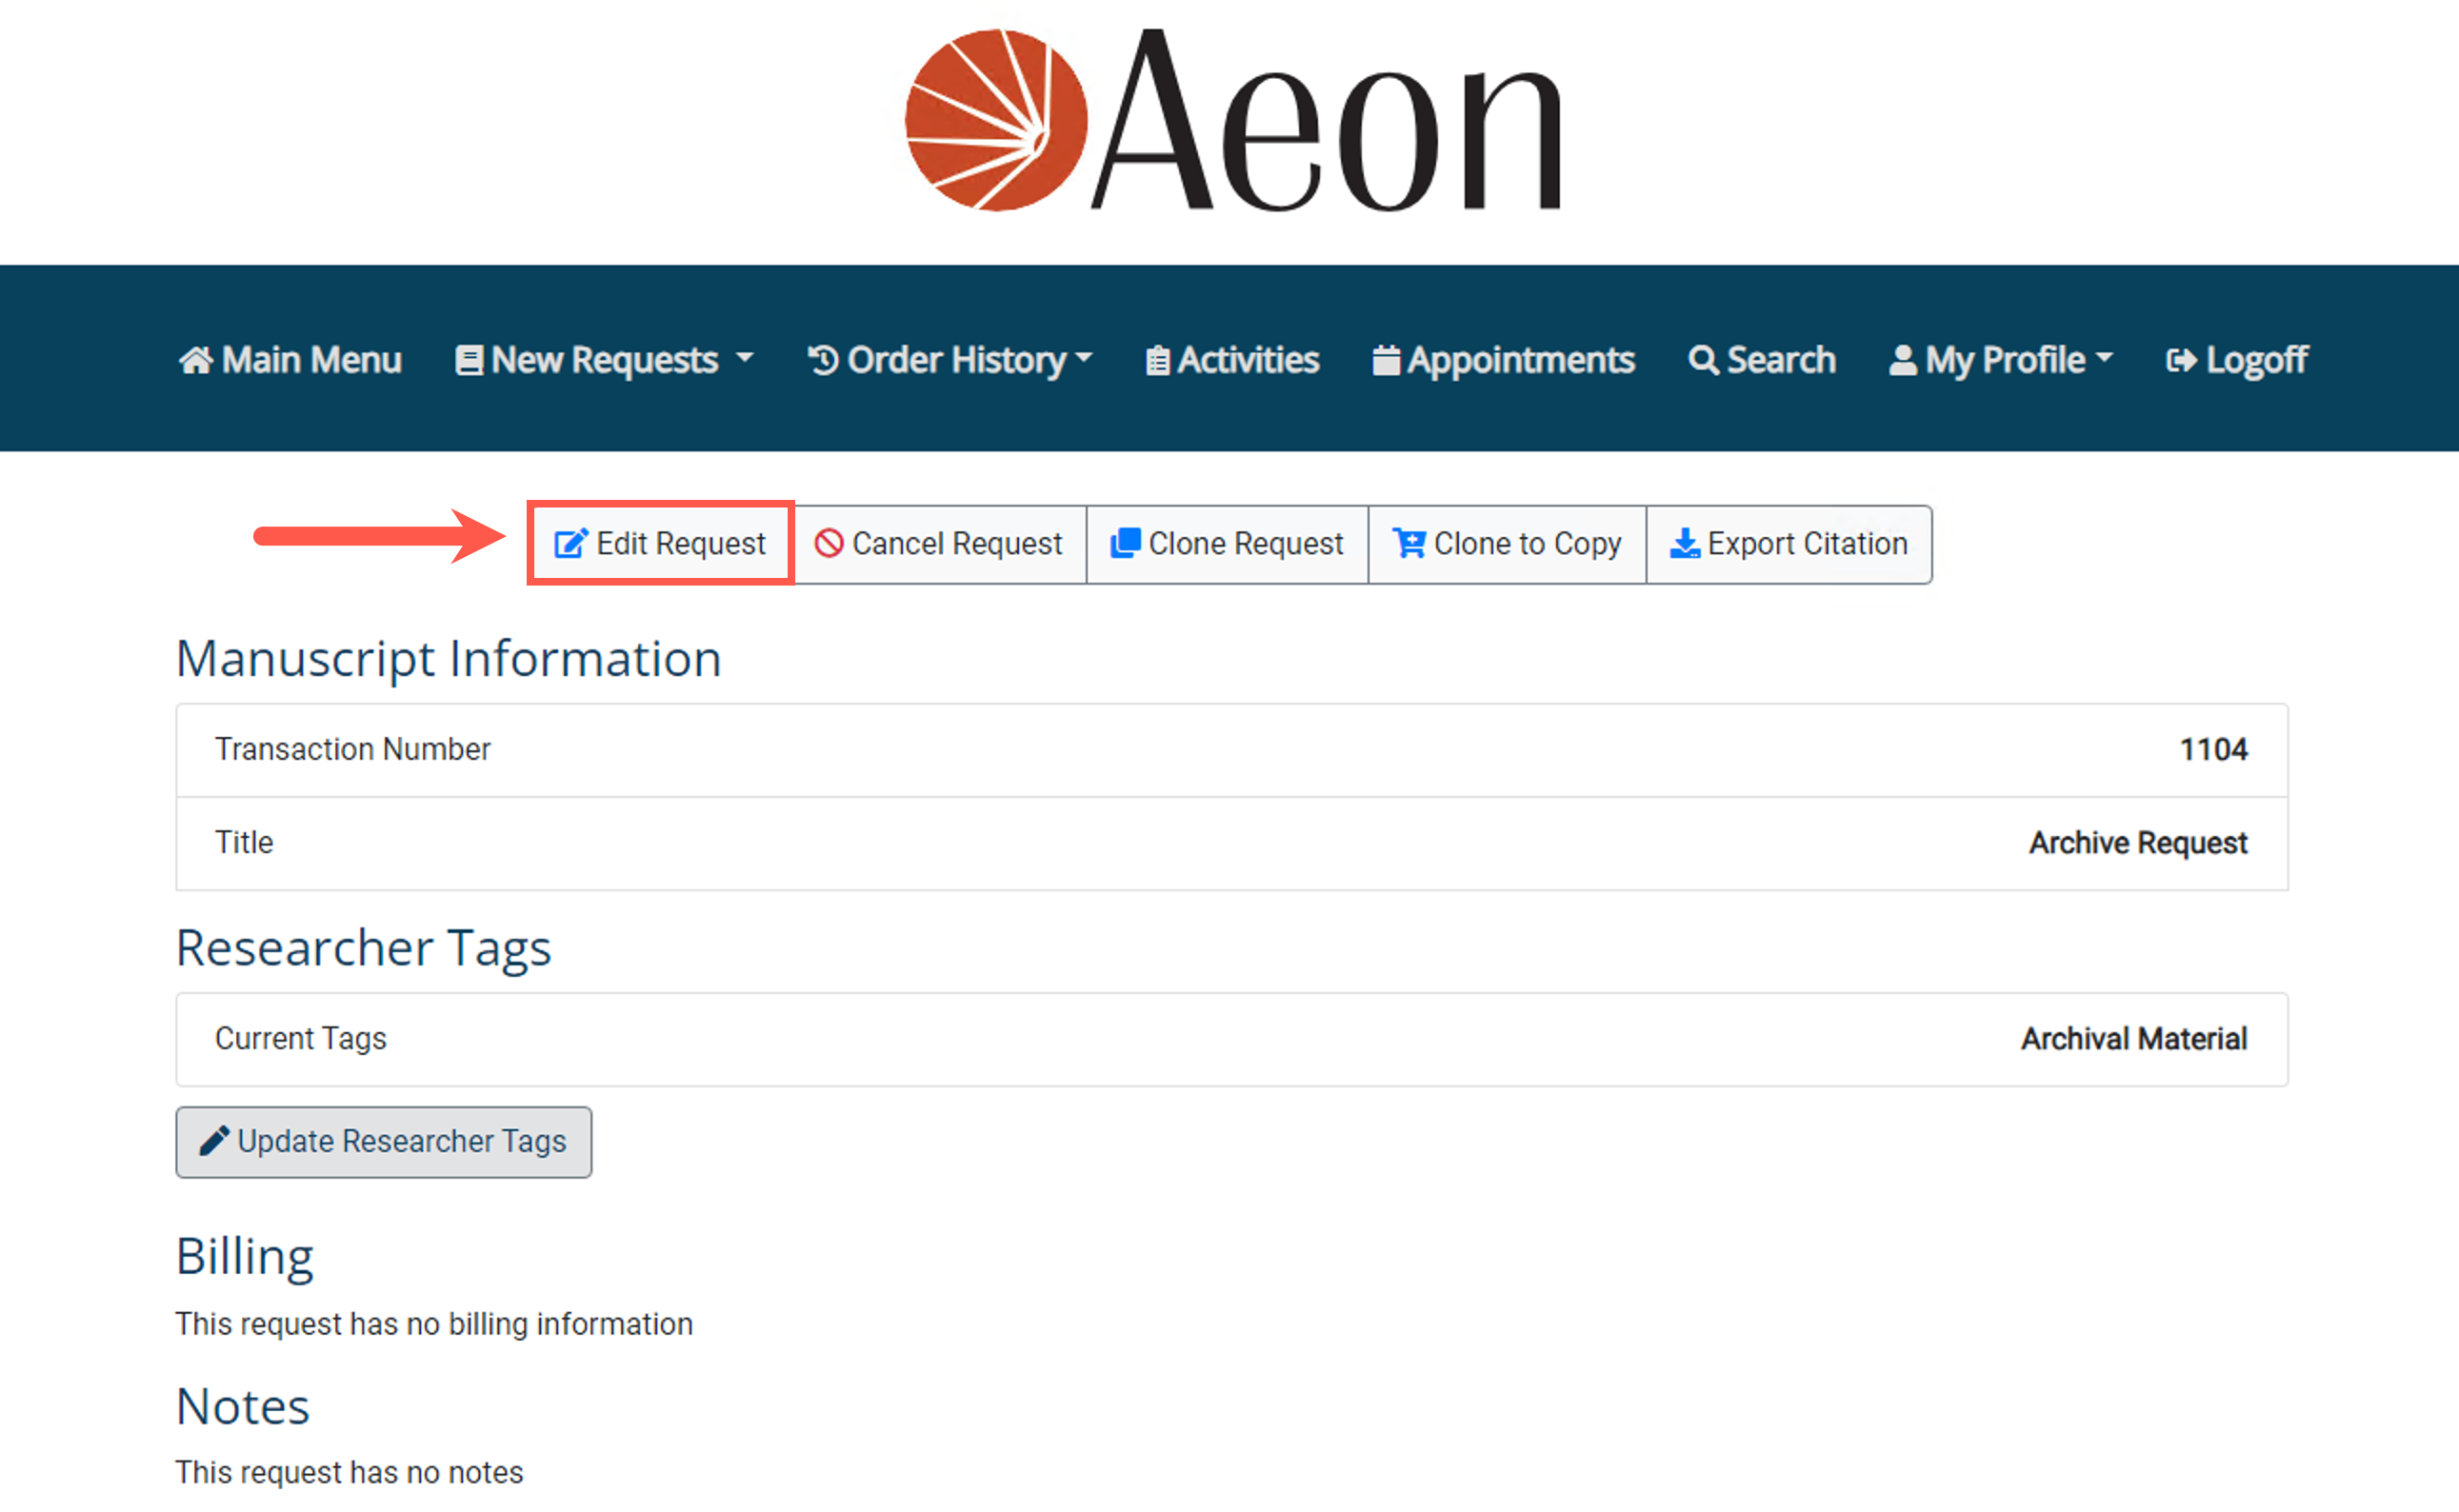Image resolution: width=2459 pixels, height=1512 pixels.
Task: Click the calendar Appointments icon
Action: (x=1386, y=360)
